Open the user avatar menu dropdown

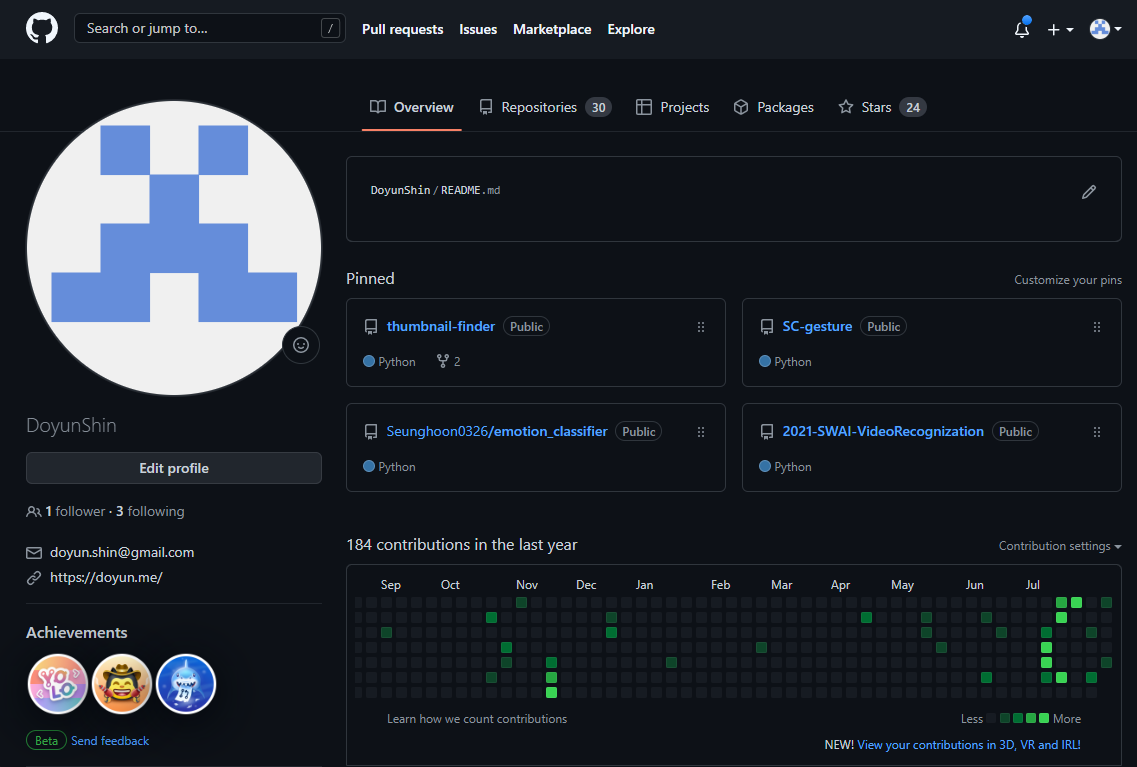1105,30
